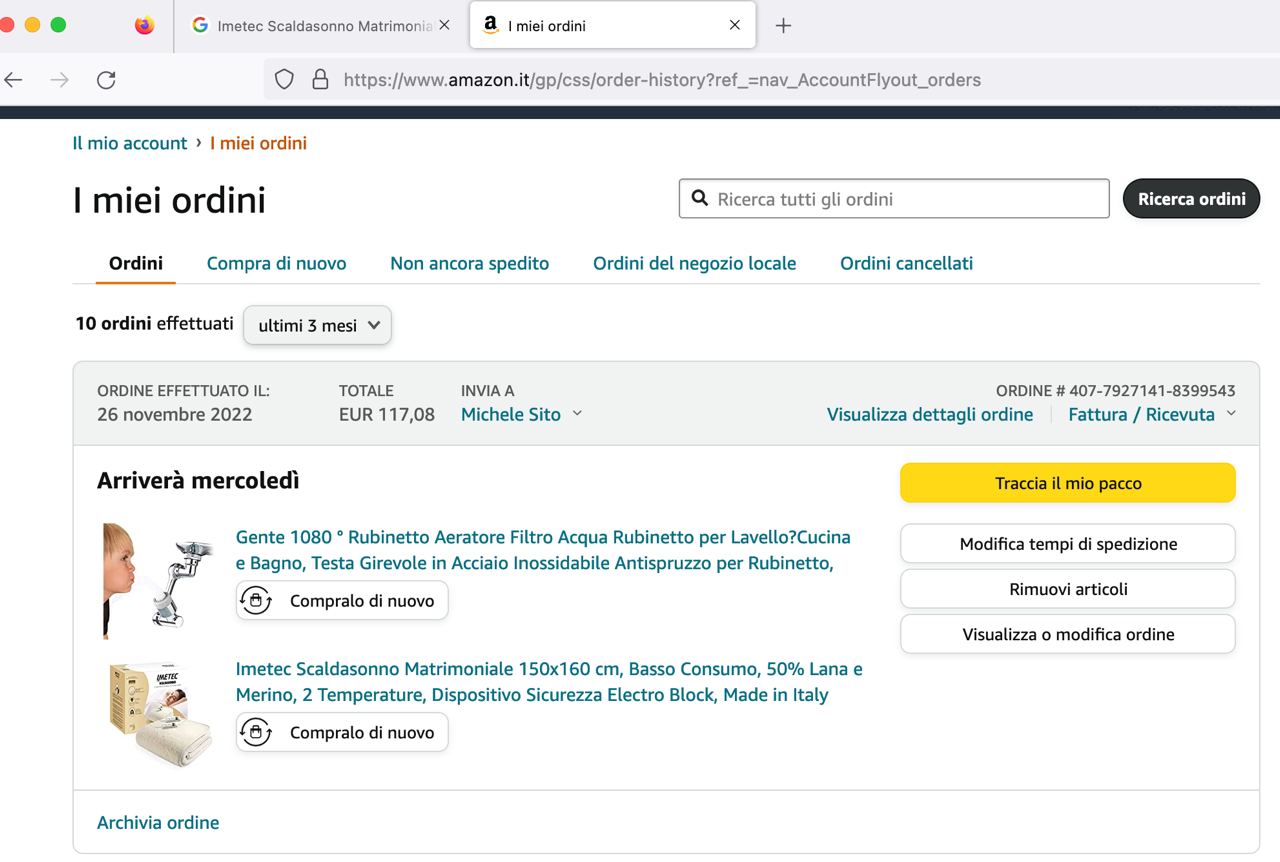Click the Gente rubinetto product thumbnail
Screen dimensions: 1280x862
click(x=158, y=581)
